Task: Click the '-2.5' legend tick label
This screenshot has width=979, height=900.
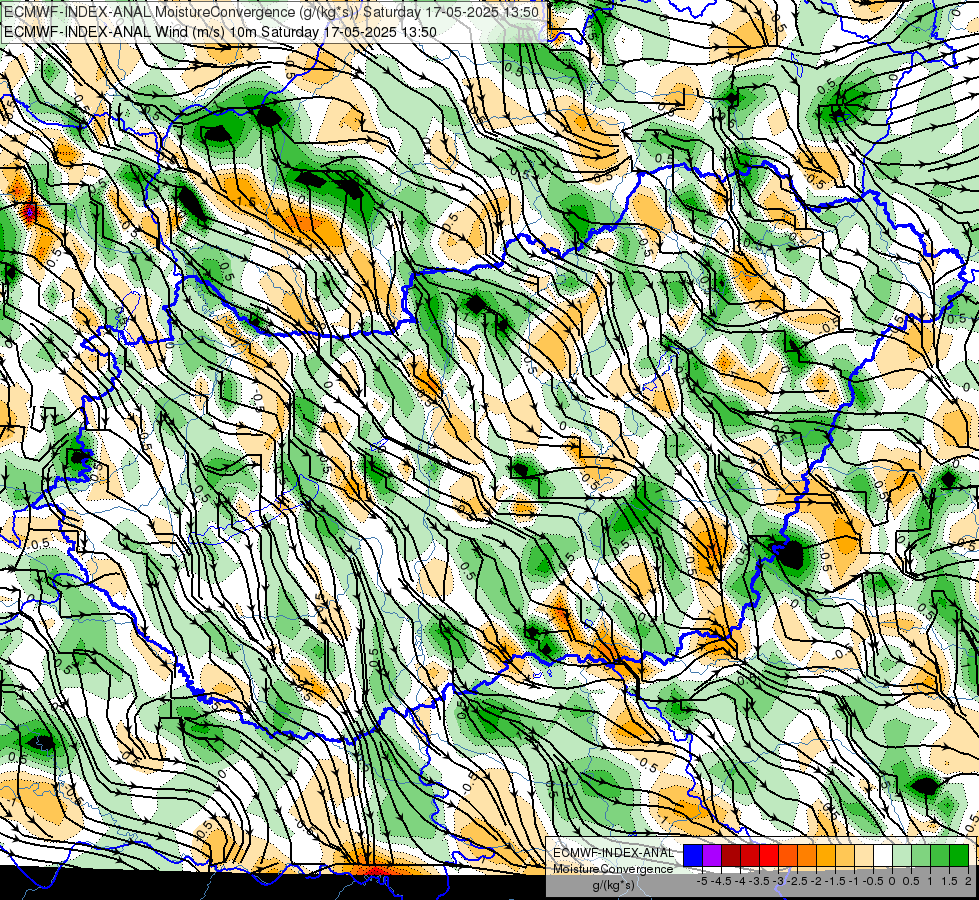Action: pyautogui.click(x=797, y=881)
